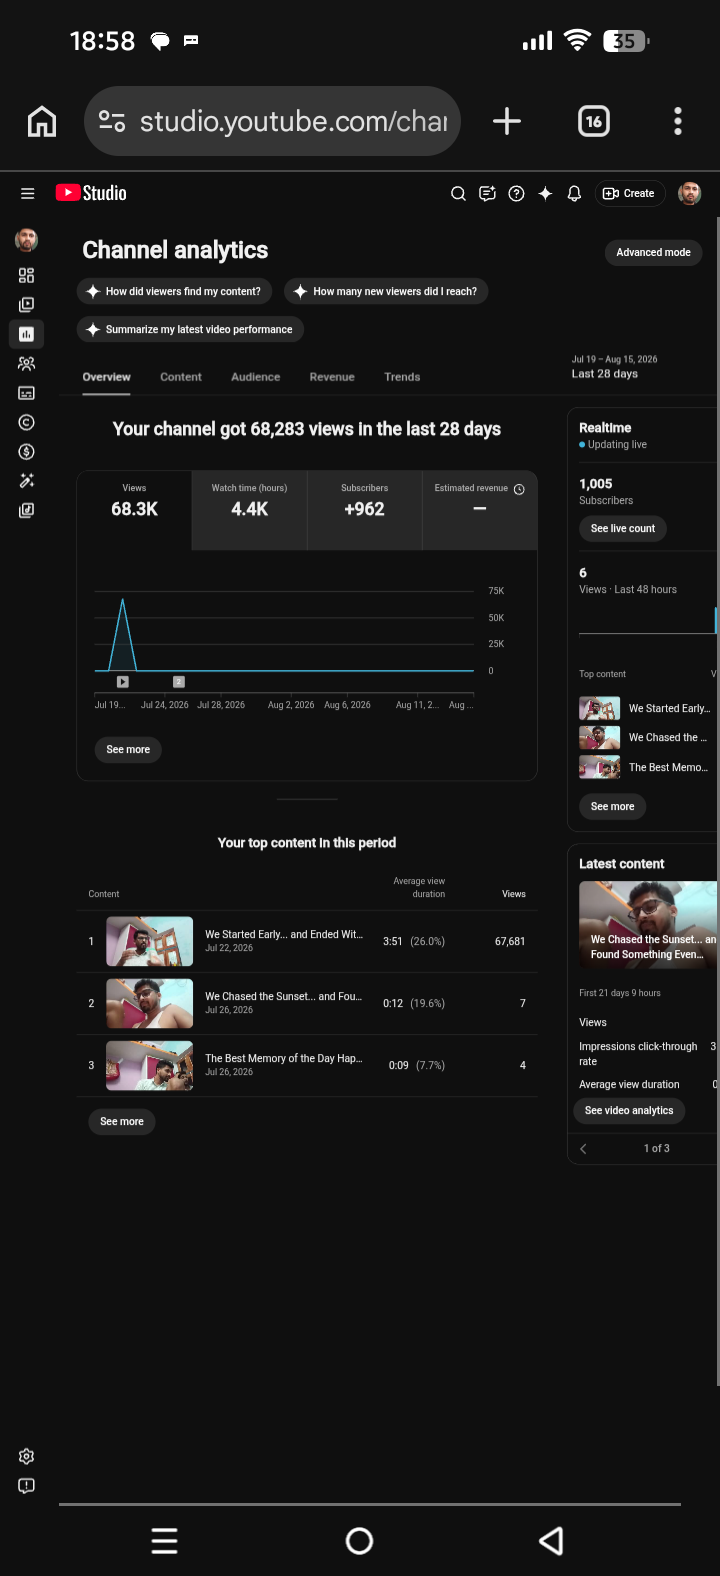Tap the browser home icon

(x=42, y=121)
